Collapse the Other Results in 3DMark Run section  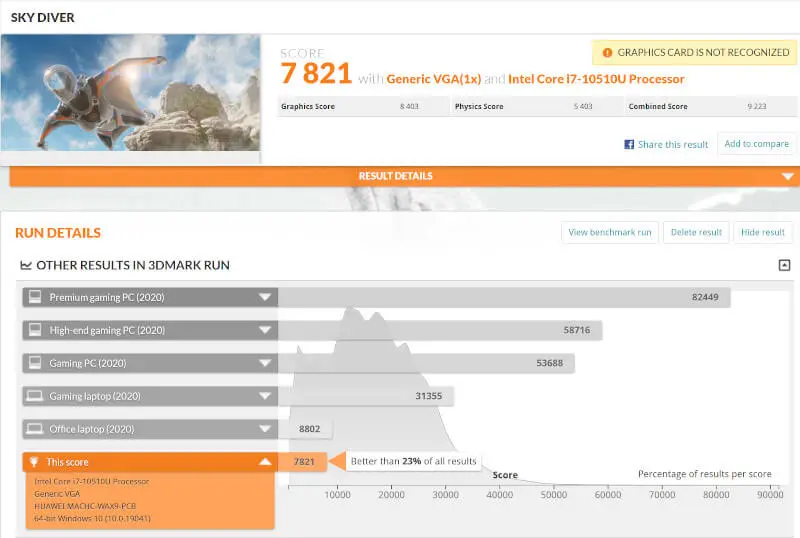tap(785, 265)
